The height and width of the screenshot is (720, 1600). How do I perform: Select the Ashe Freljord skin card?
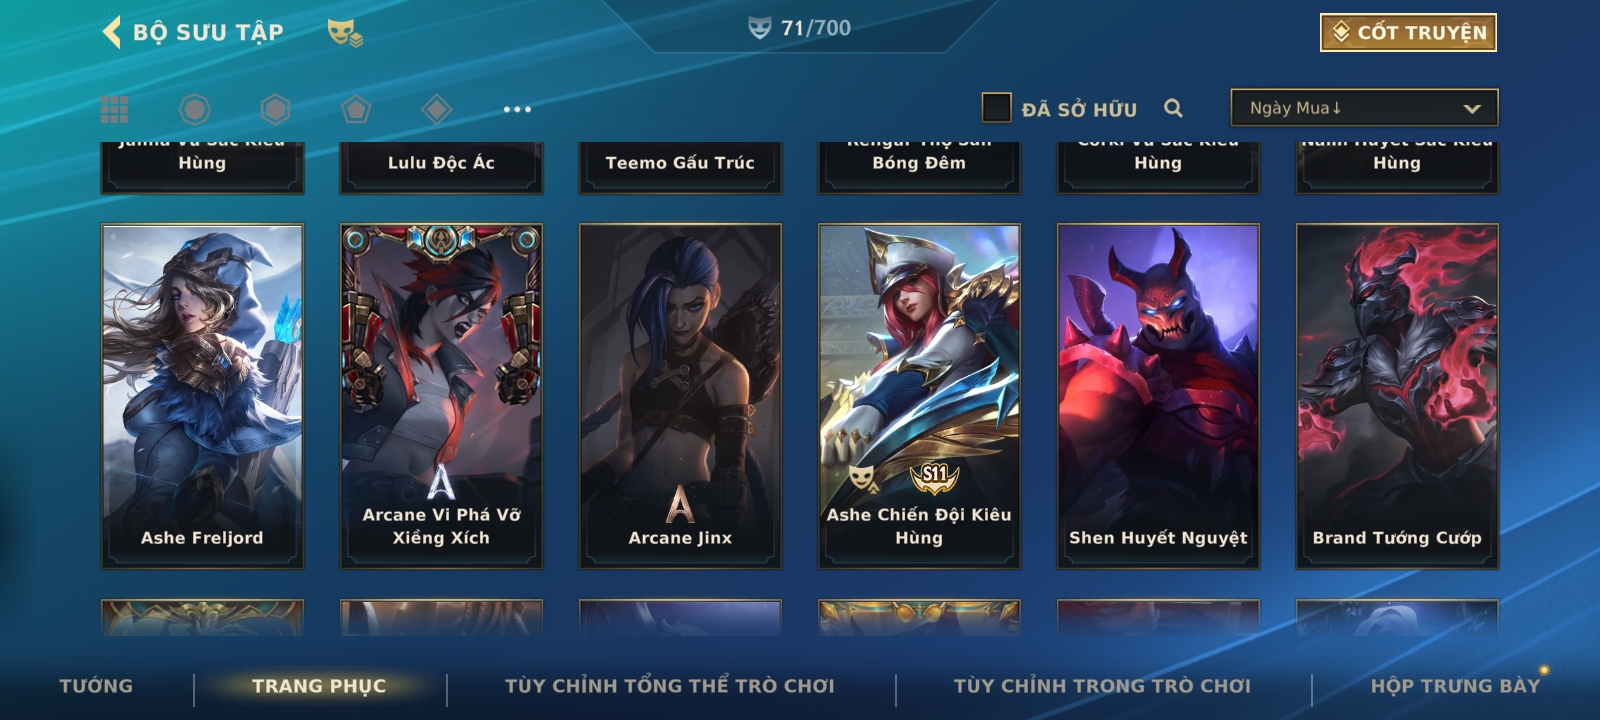pos(202,396)
